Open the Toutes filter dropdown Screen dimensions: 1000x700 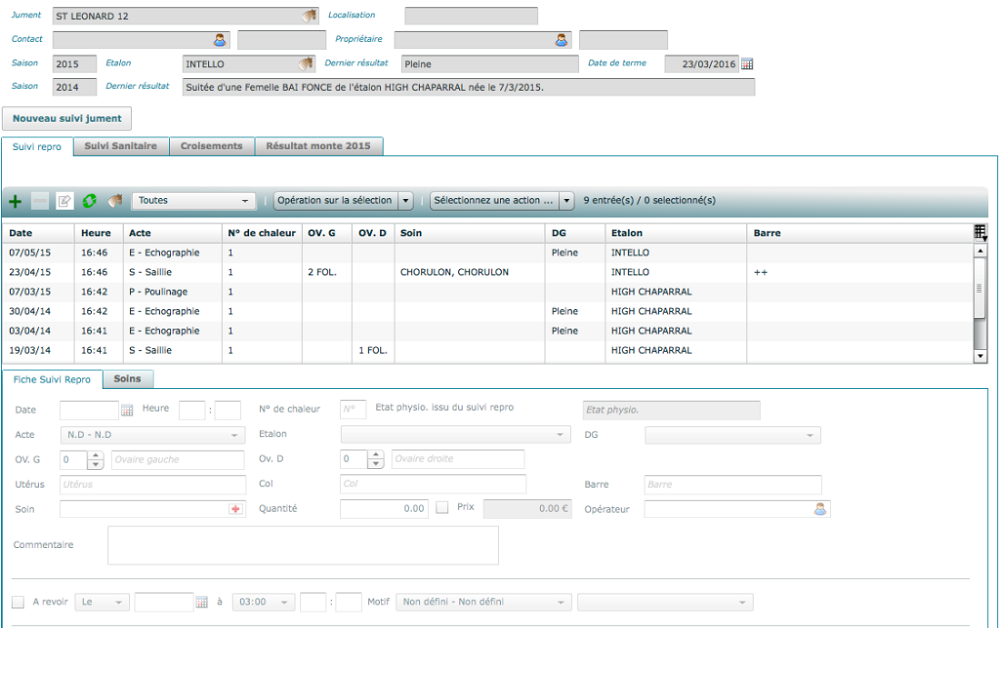(193, 201)
